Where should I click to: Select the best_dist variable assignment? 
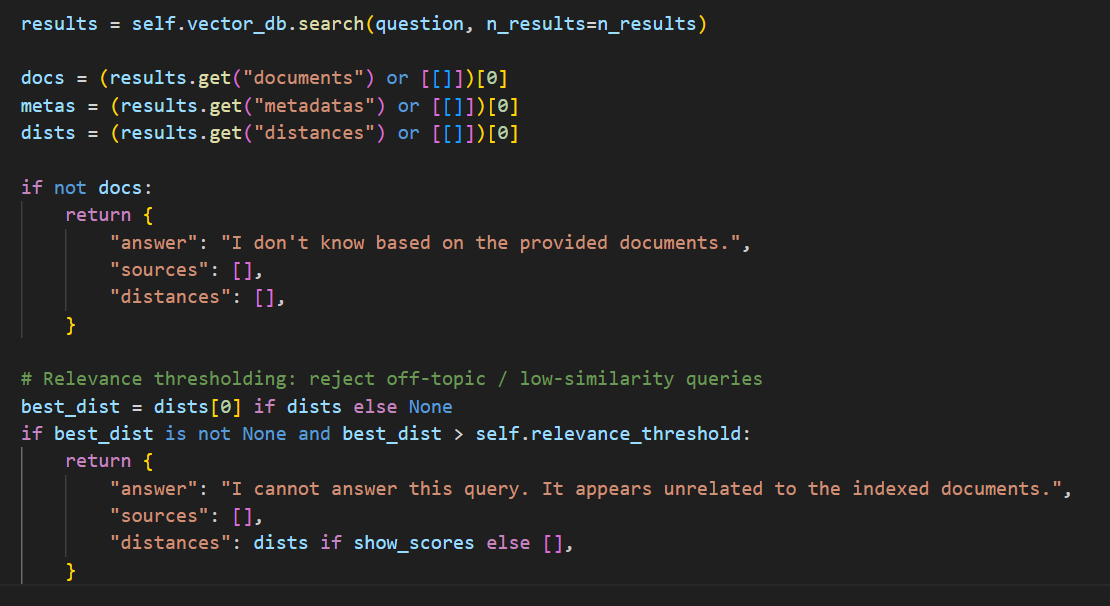[x=70, y=405]
